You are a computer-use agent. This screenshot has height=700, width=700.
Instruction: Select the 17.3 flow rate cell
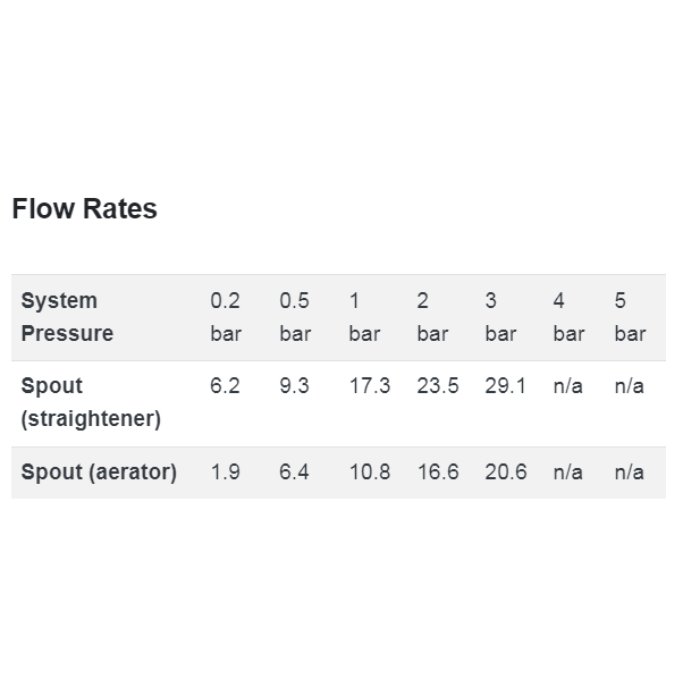pyautogui.click(x=370, y=386)
